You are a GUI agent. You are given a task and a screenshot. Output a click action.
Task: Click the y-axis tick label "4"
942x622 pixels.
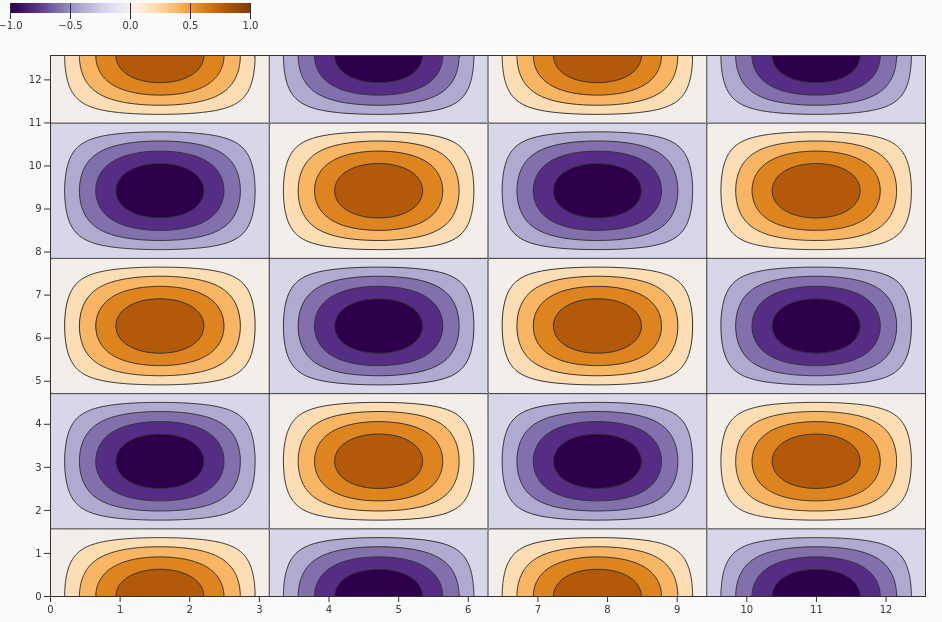[38, 424]
